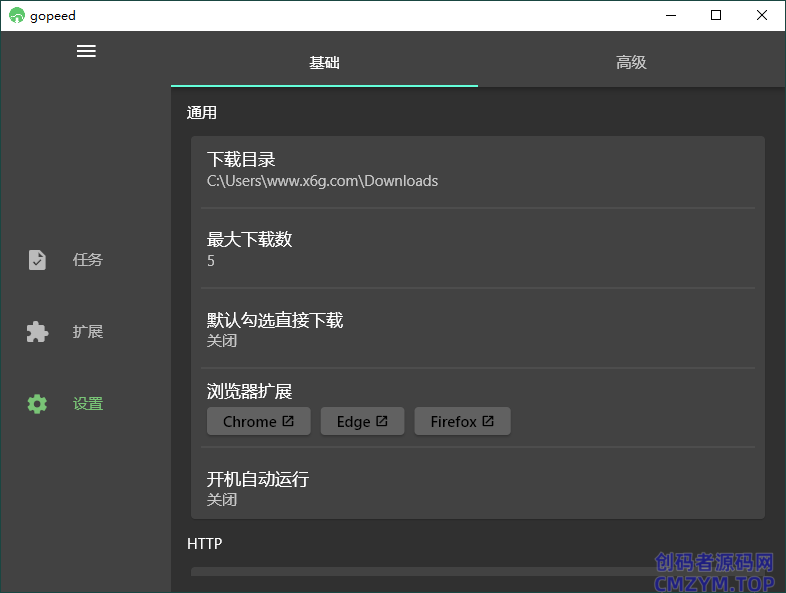Click the green 设置 gear icon
The width and height of the screenshot is (786, 593).
[37, 404]
